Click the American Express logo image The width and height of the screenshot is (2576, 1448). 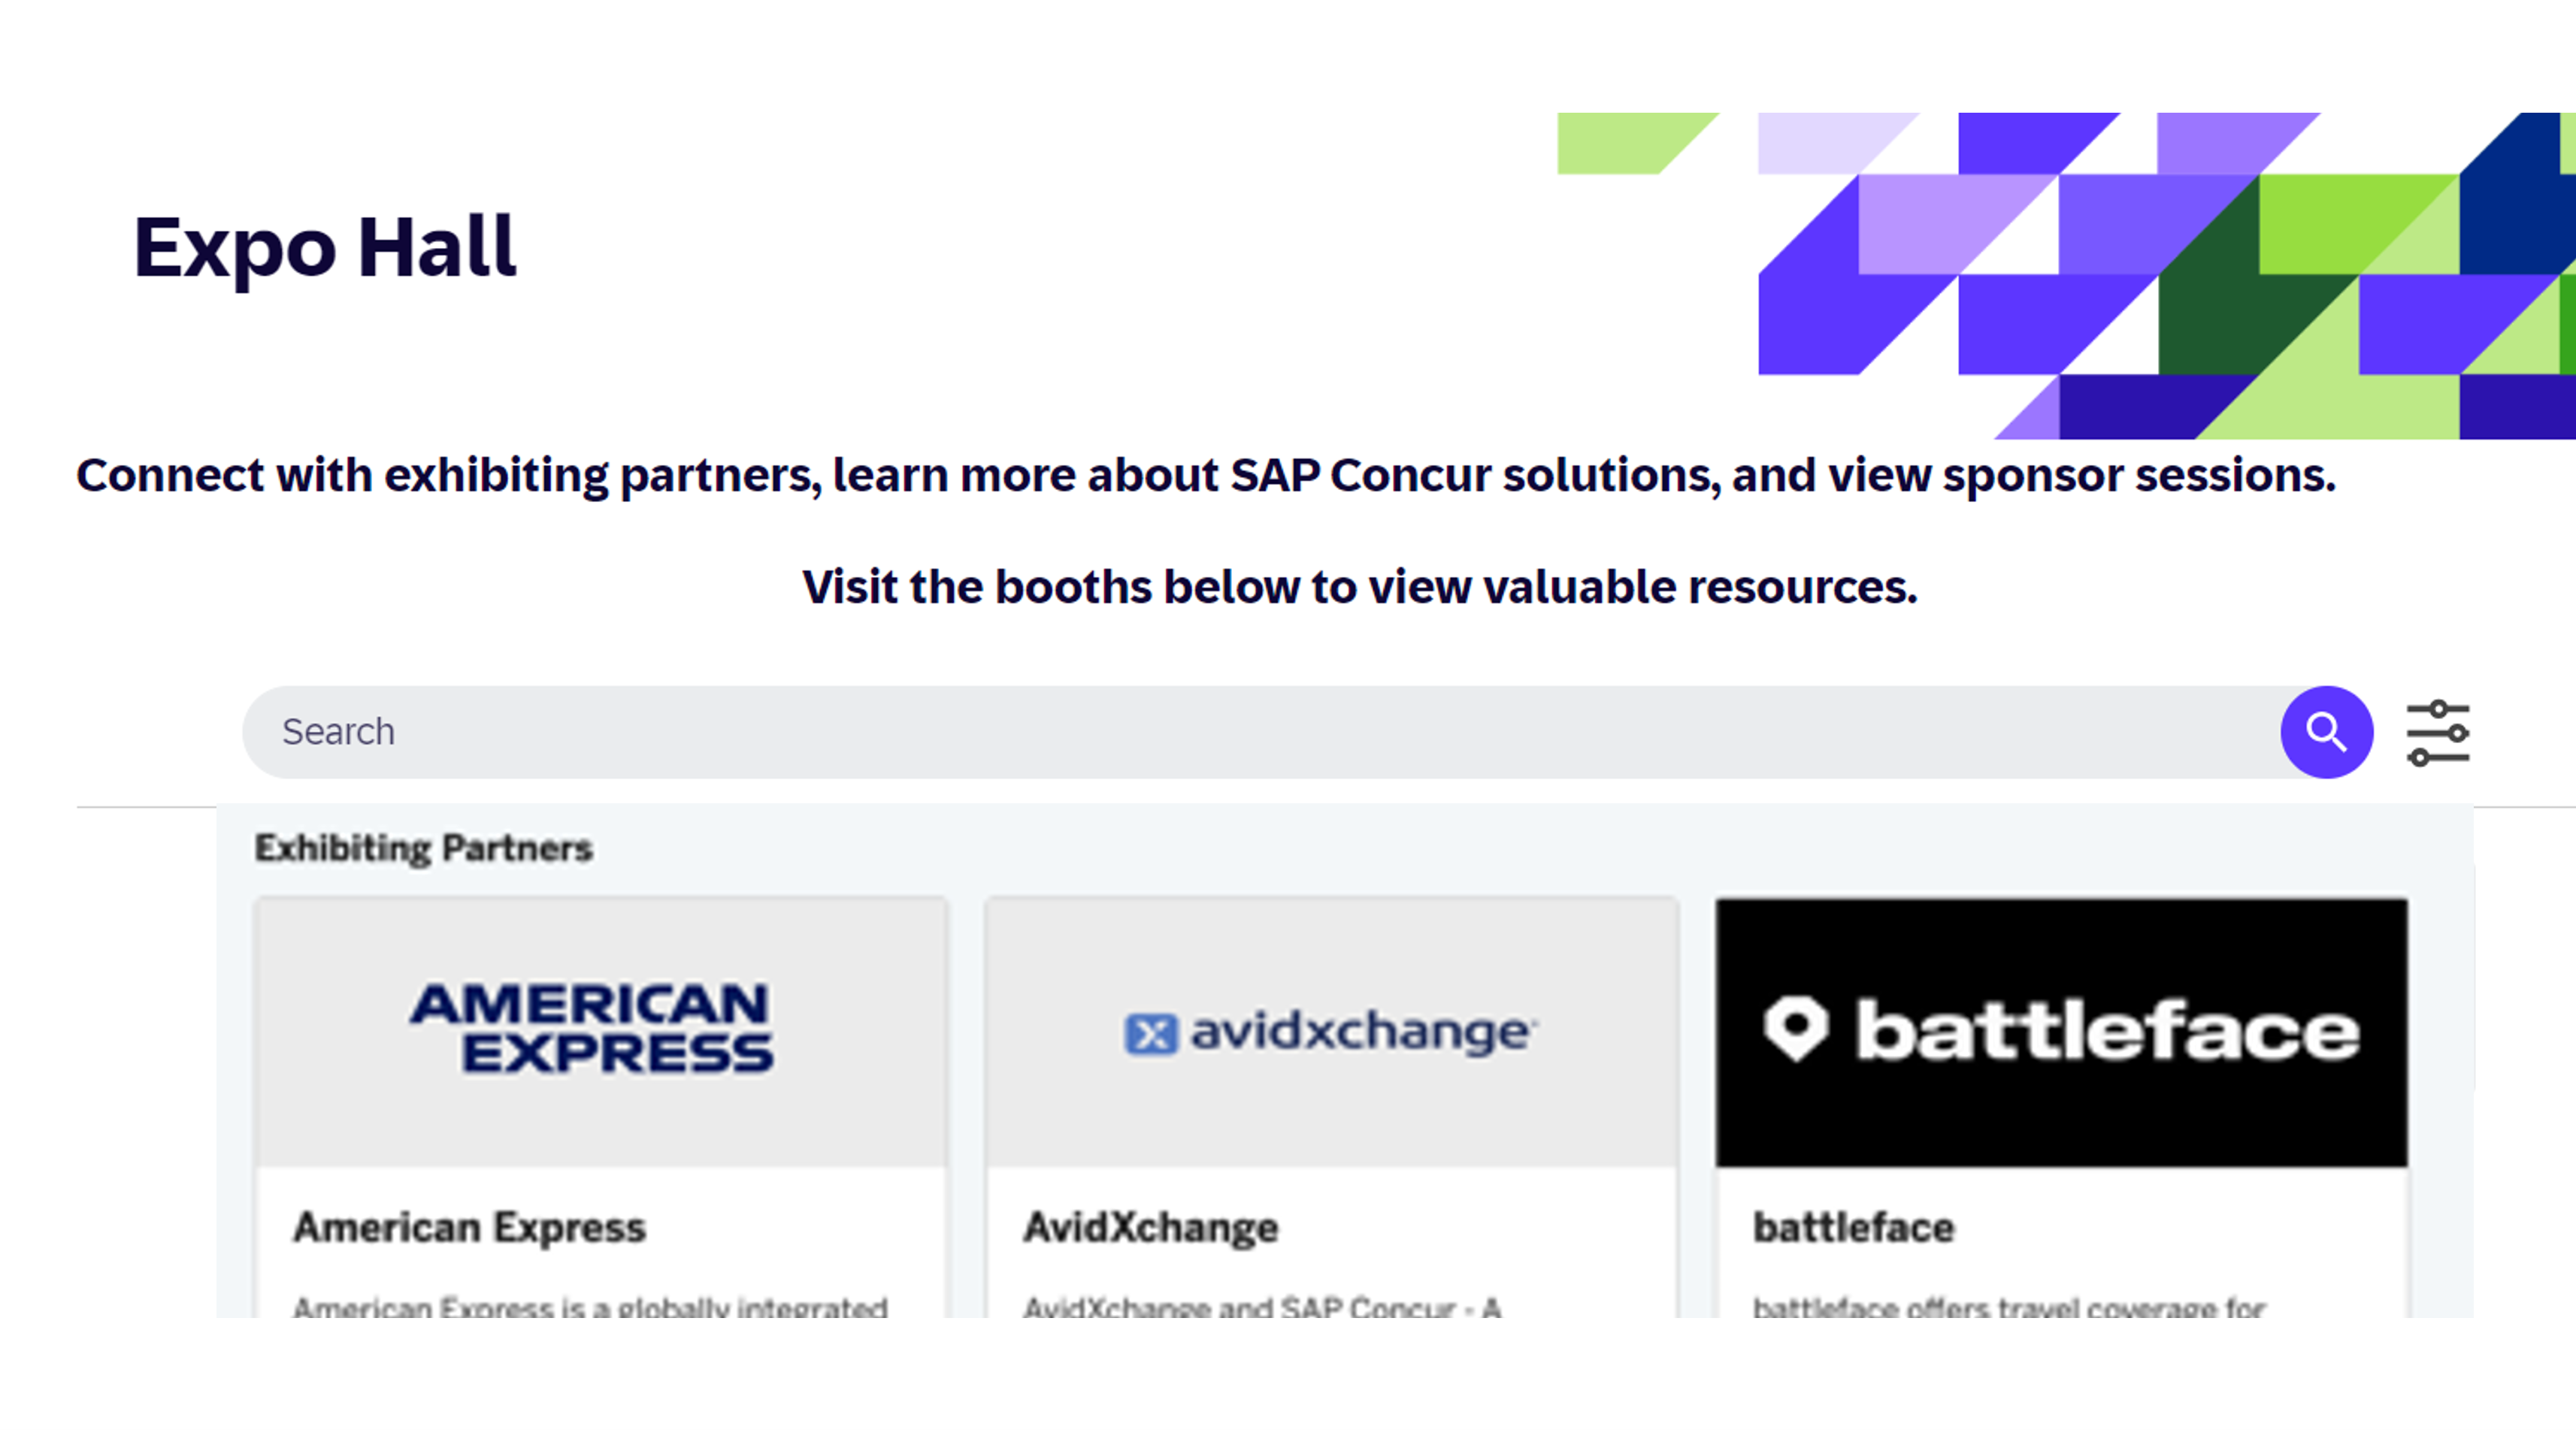[592, 1028]
